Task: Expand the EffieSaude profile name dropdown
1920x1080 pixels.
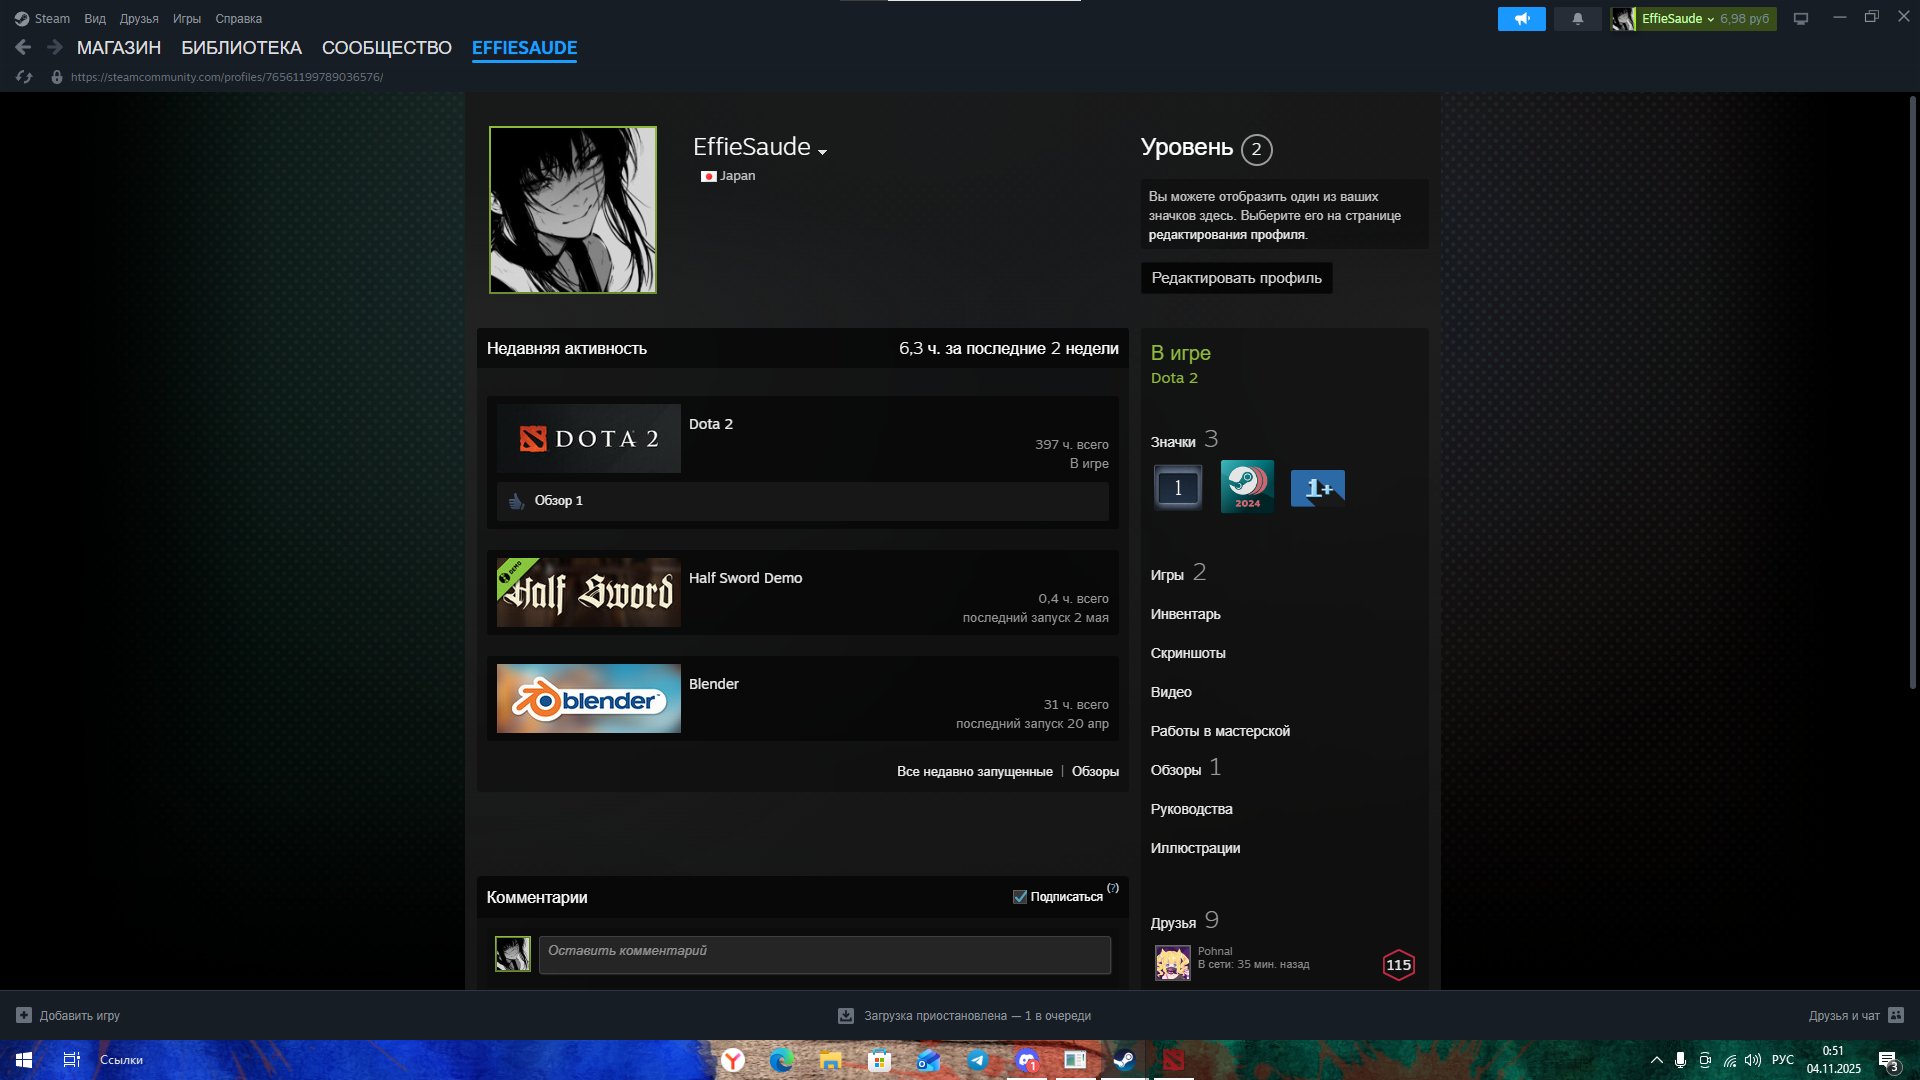Action: click(x=822, y=152)
